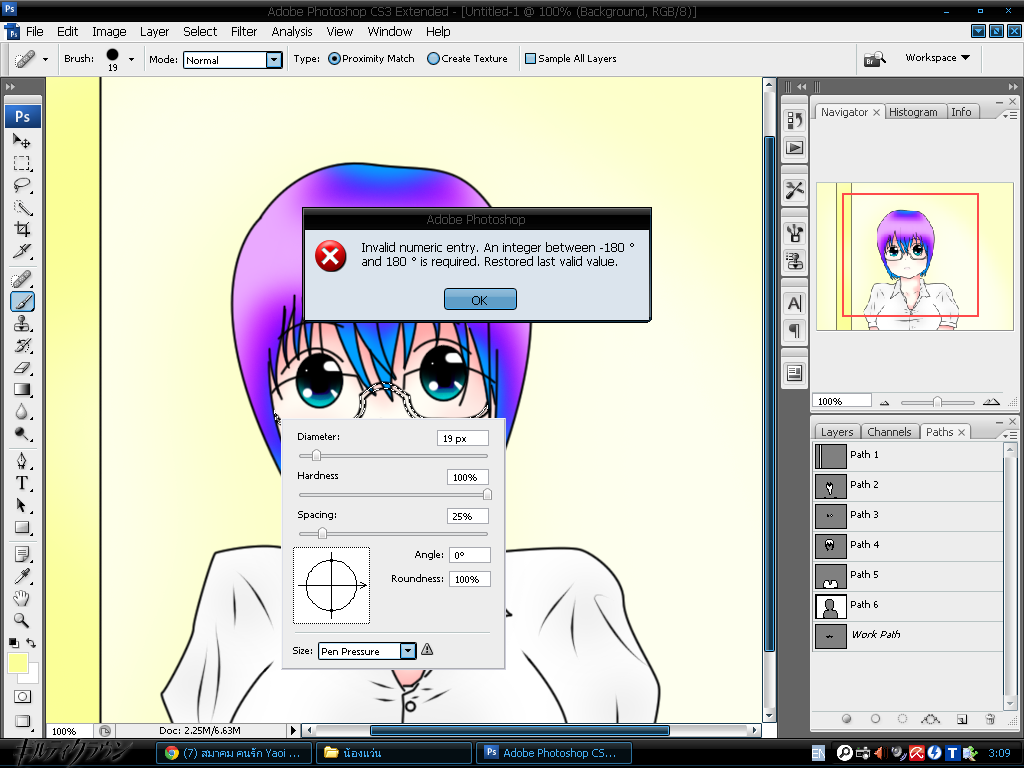Click the Navigator zoom slider handle
The image size is (1024, 768).
(937, 402)
